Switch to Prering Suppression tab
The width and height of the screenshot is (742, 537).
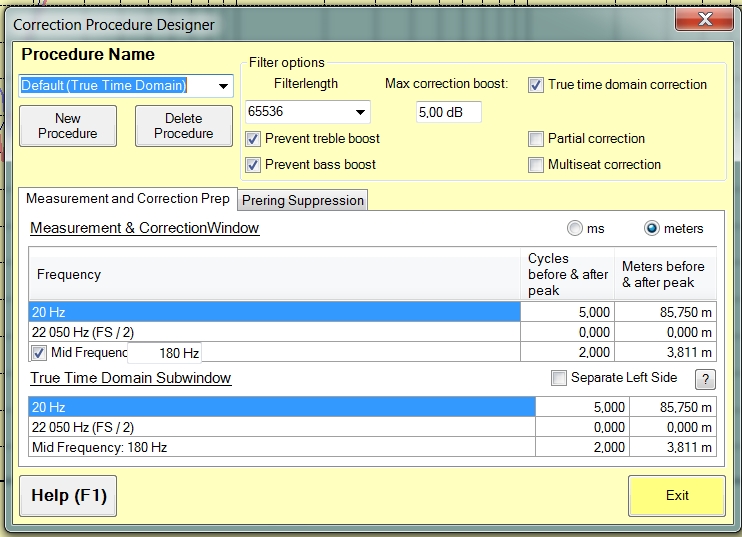(x=303, y=200)
